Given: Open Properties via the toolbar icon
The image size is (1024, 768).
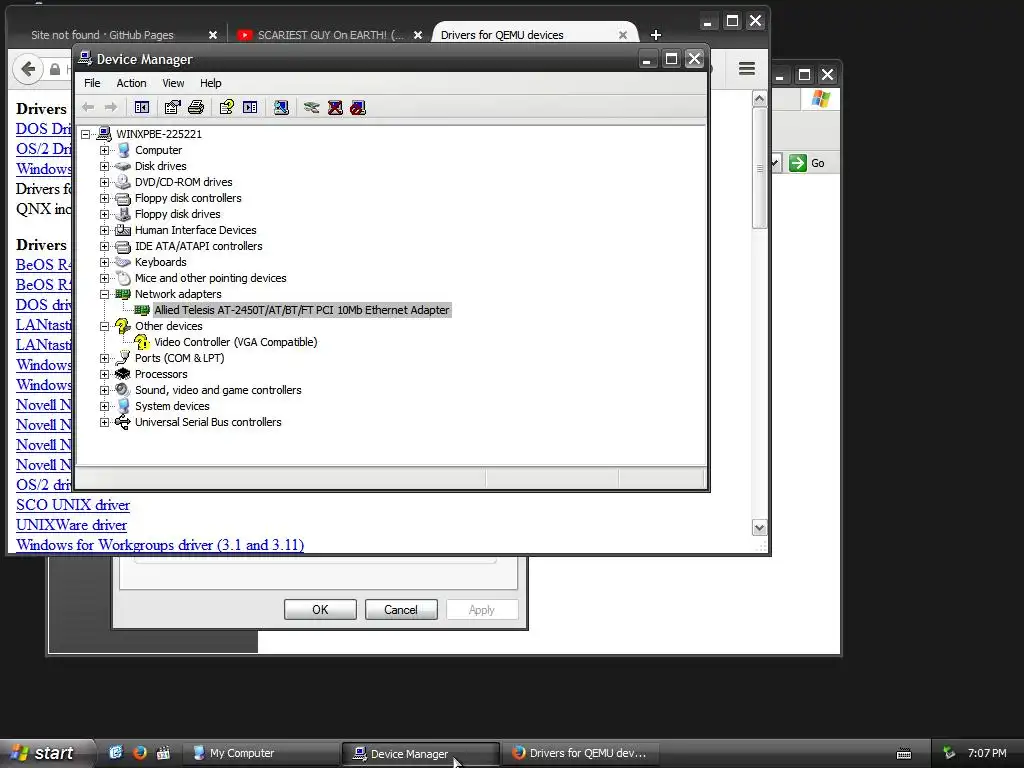Looking at the screenshot, I should coord(172,107).
